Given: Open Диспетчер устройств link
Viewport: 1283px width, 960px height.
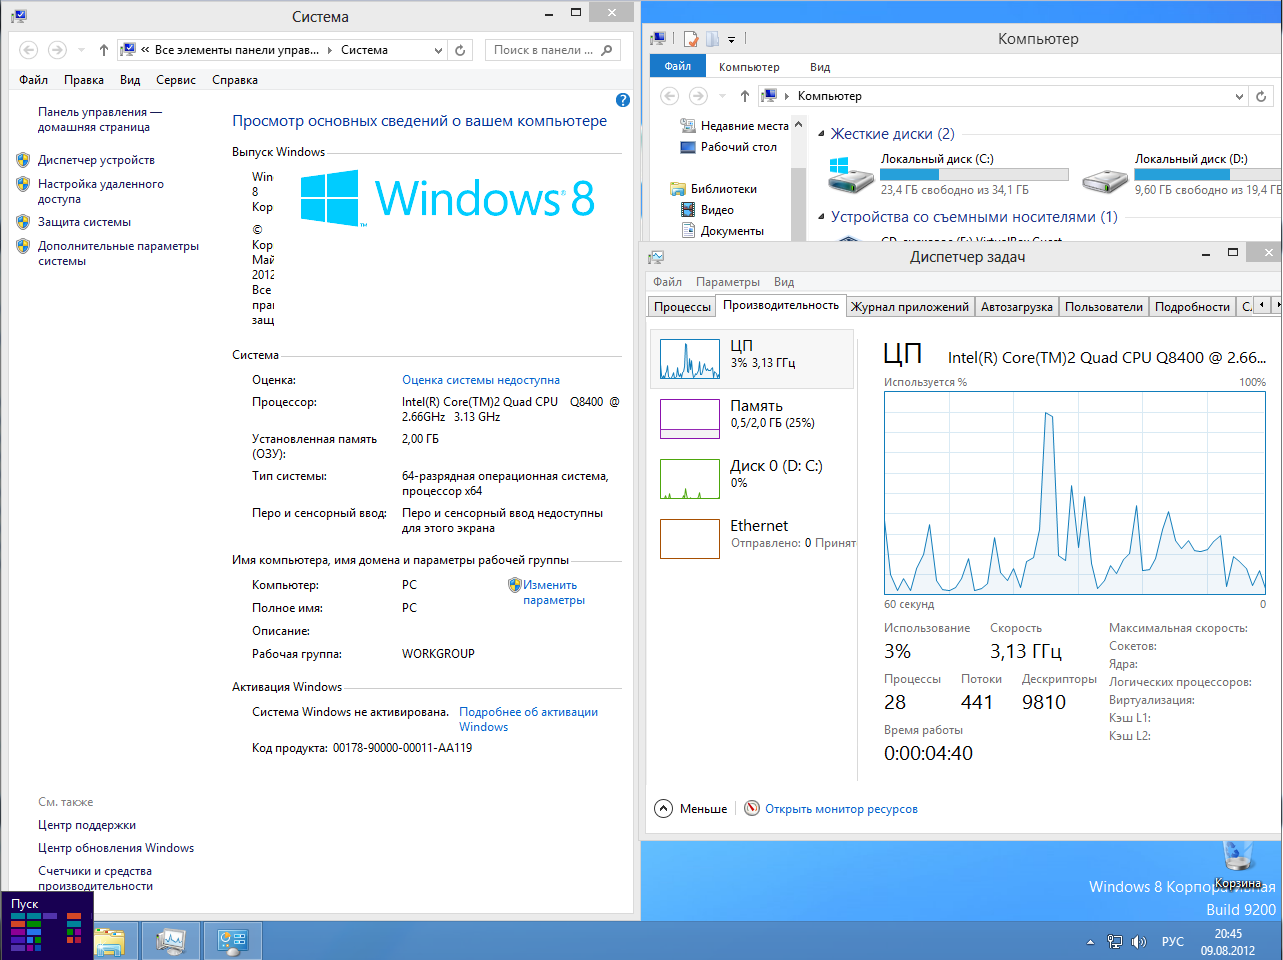Looking at the screenshot, I should click(96, 160).
